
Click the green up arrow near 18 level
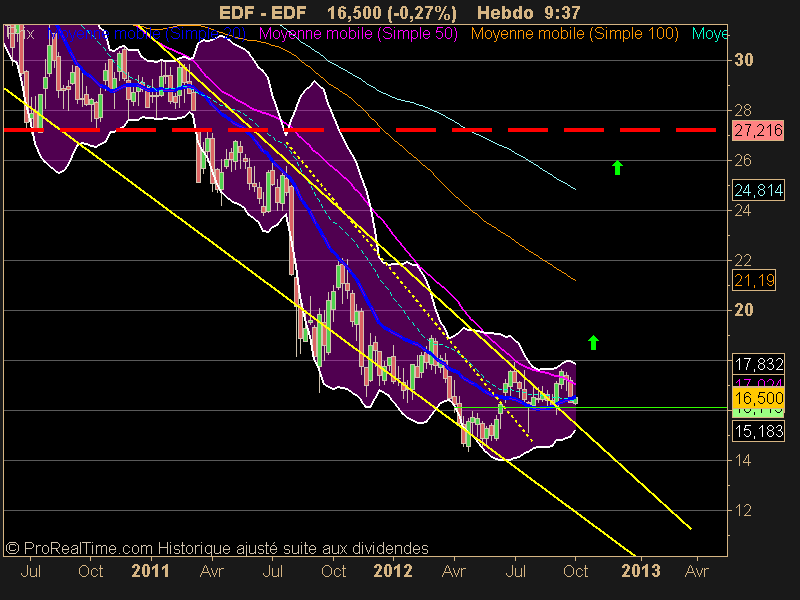pos(593,342)
